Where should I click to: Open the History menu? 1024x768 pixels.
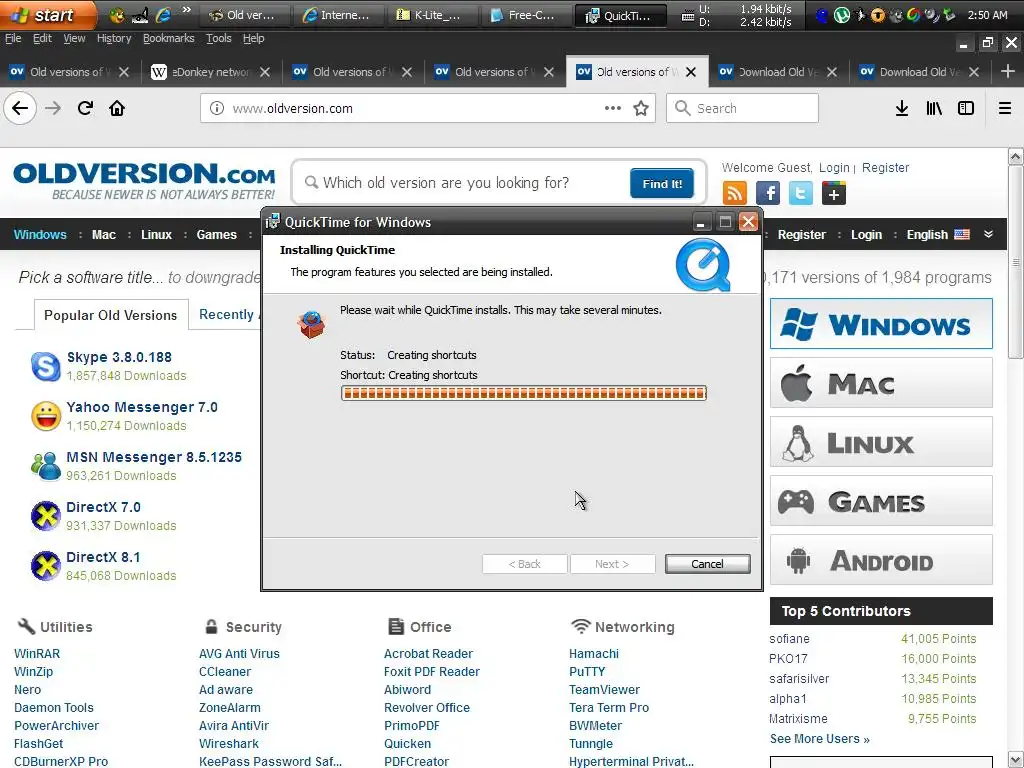tap(114, 39)
